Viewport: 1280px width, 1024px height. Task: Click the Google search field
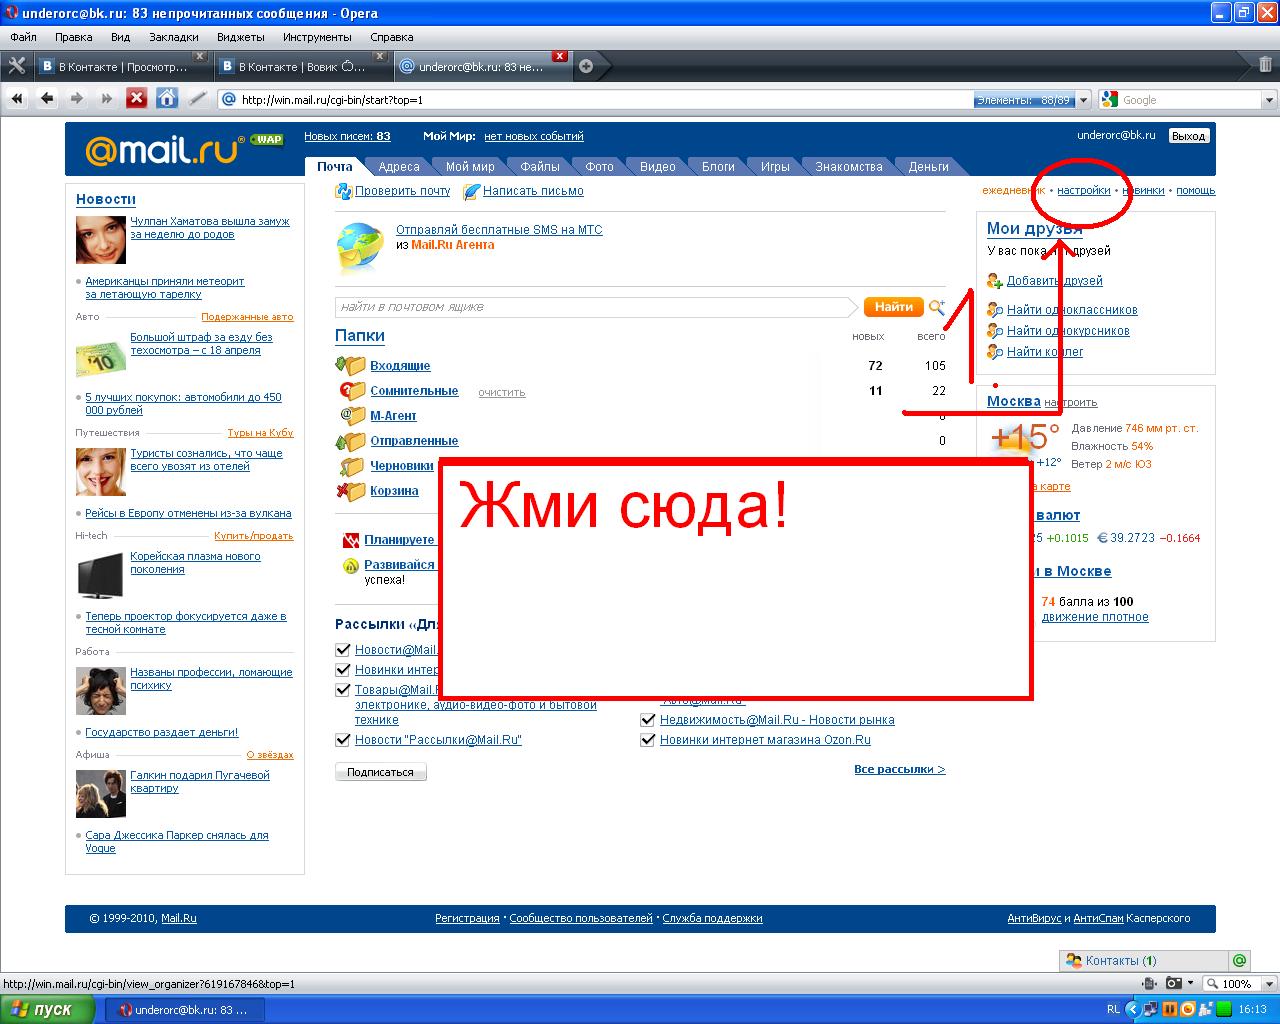tap(1190, 100)
